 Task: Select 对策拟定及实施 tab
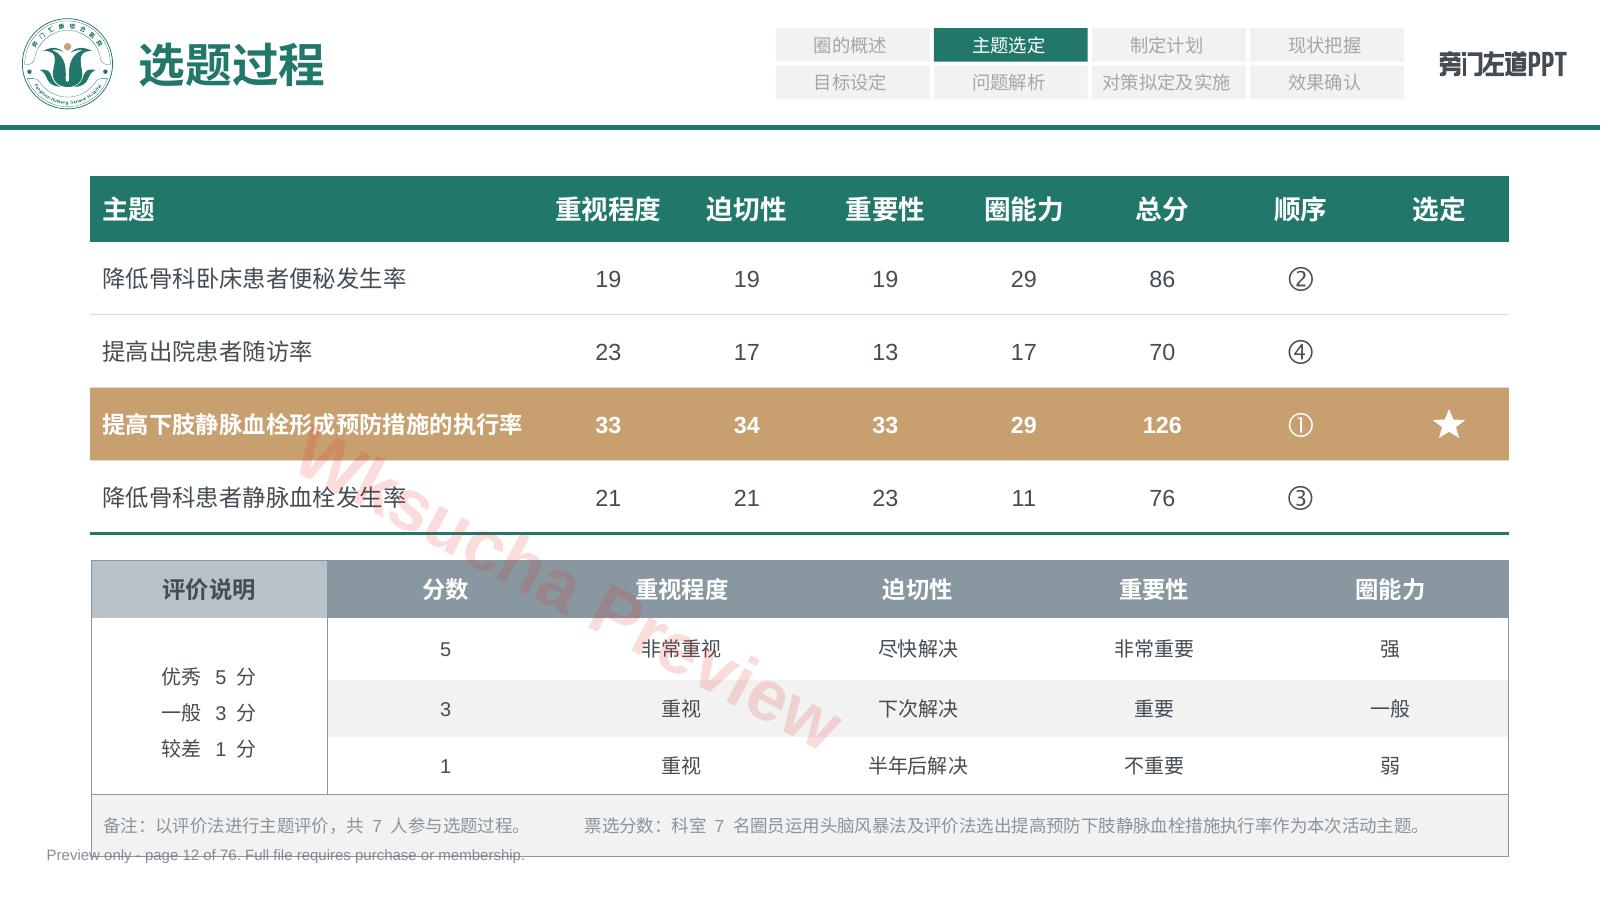[1168, 82]
